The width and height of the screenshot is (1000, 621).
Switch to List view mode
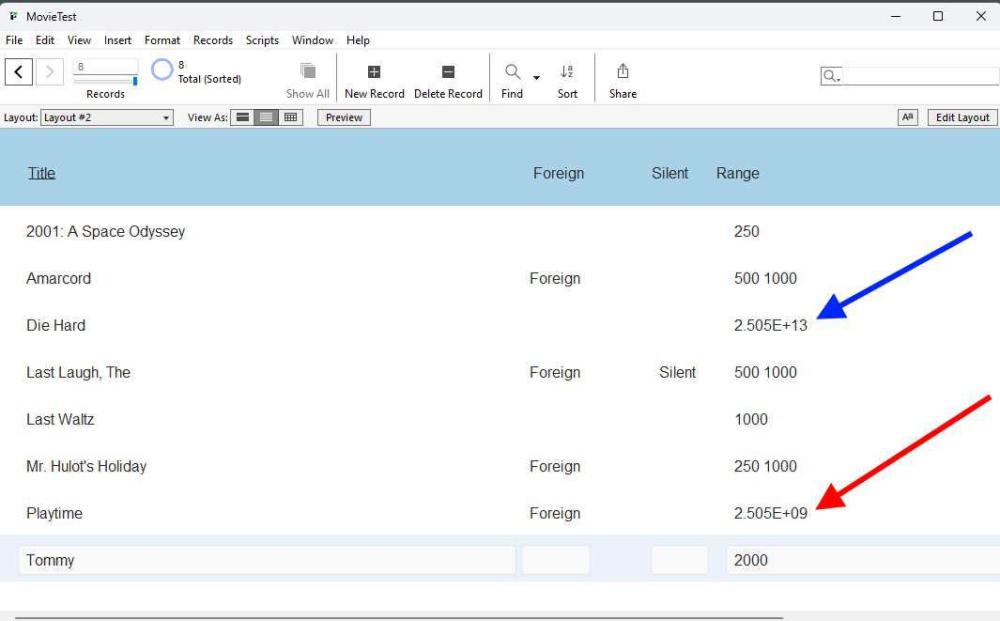pos(266,117)
